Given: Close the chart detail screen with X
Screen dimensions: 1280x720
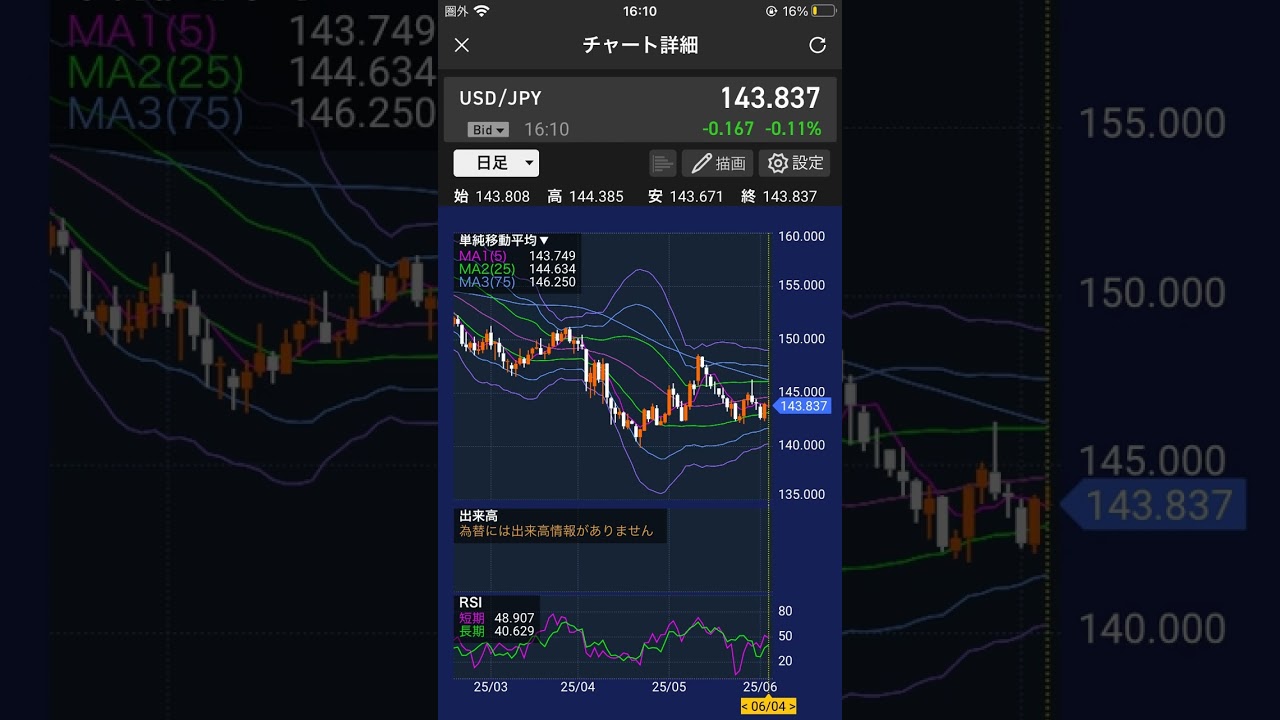Looking at the screenshot, I should coord(462,45).
